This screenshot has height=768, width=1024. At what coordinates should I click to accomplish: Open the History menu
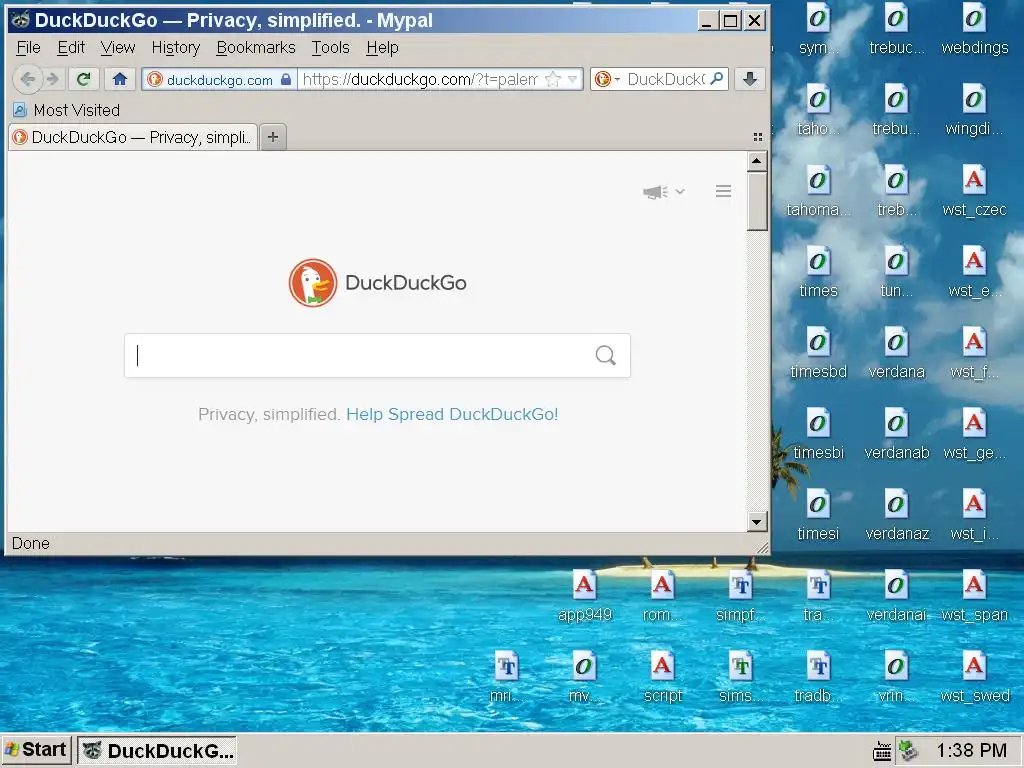coord(176,48)
